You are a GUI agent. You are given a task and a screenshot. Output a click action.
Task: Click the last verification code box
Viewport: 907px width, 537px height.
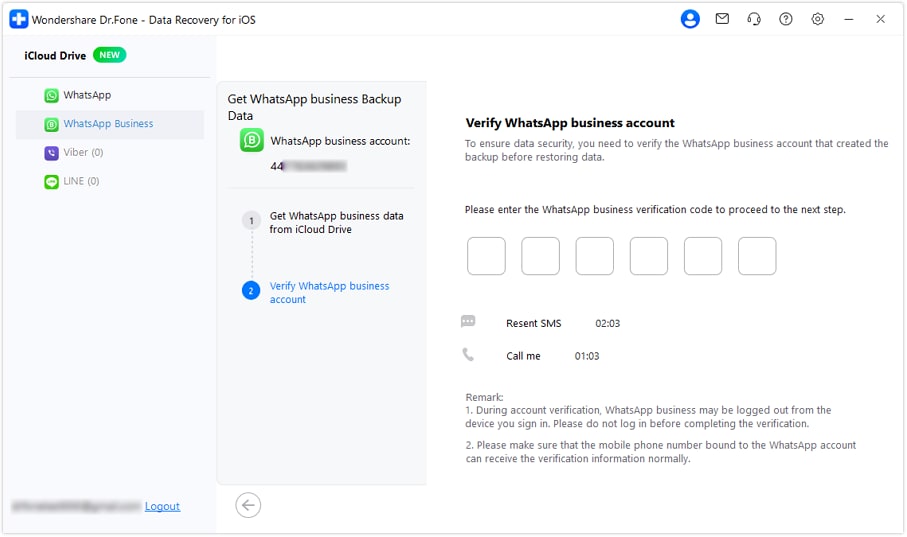coord(757,256)
